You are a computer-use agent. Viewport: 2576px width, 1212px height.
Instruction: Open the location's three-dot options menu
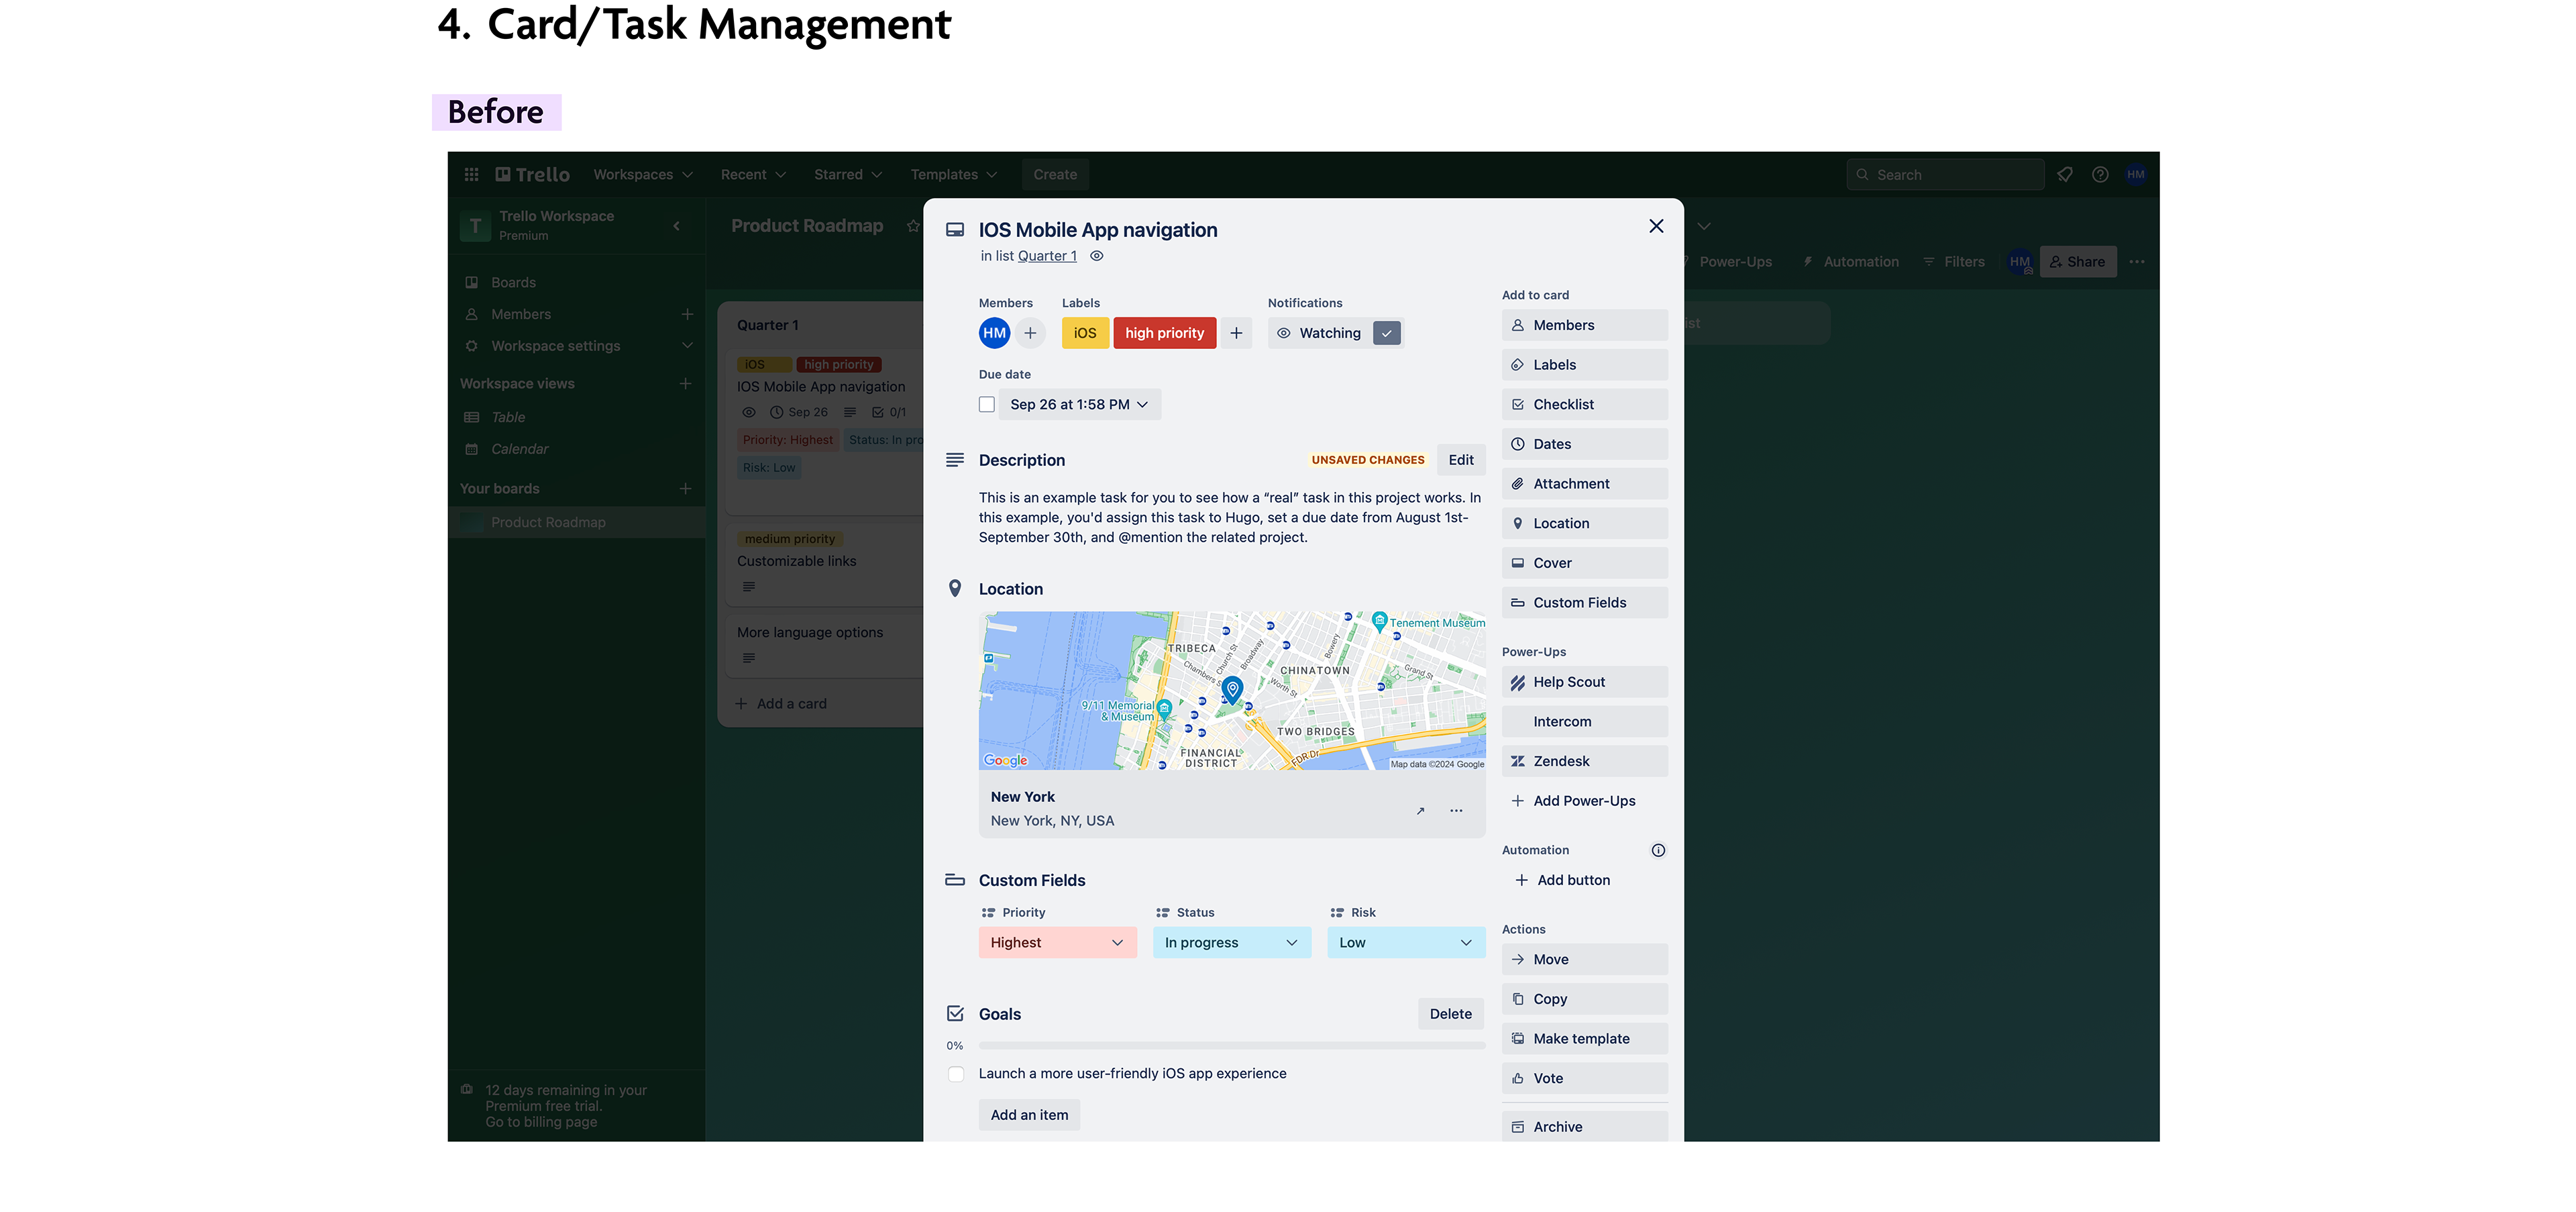pyautogui.click(x=1456, y=810)
